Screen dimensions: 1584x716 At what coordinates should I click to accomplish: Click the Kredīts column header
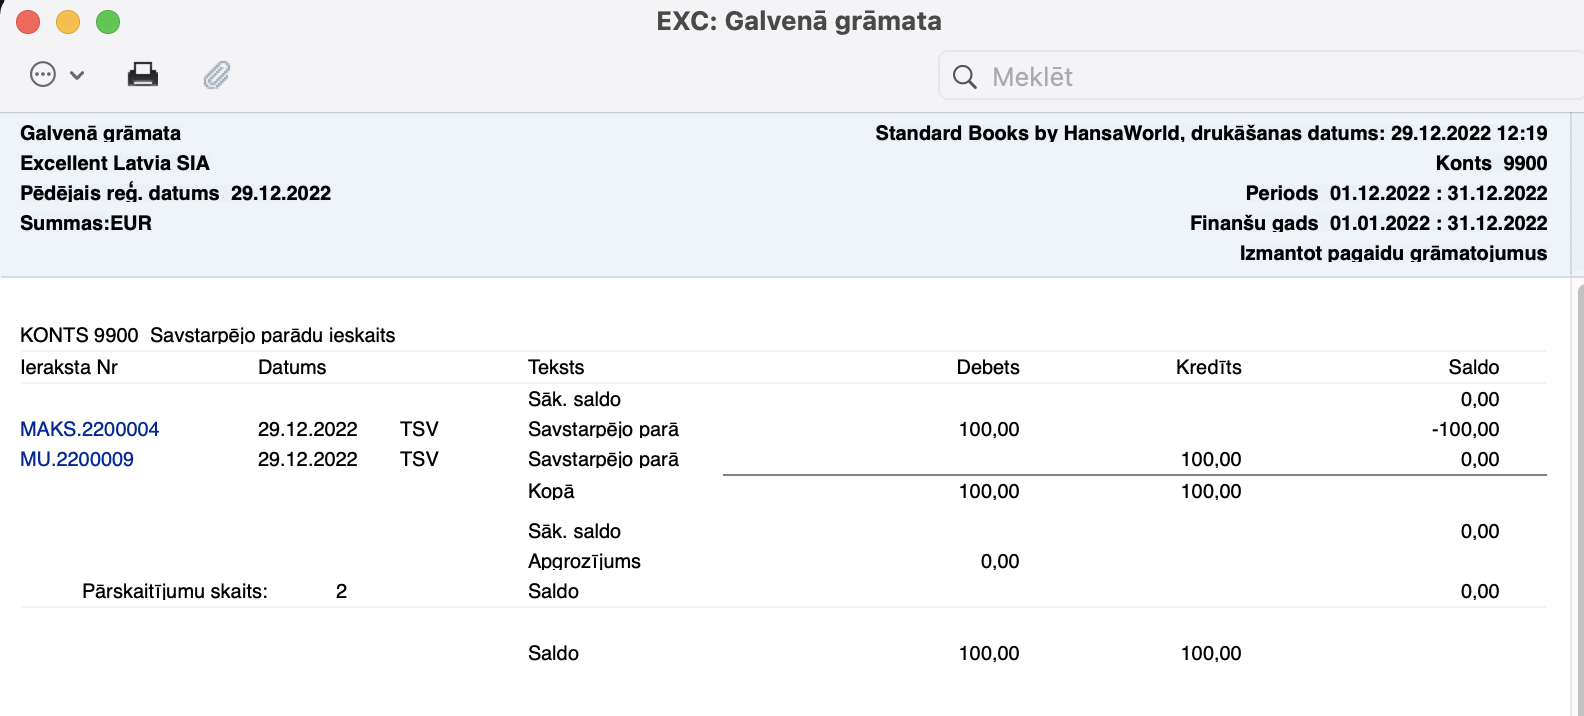coord(1208,367)
